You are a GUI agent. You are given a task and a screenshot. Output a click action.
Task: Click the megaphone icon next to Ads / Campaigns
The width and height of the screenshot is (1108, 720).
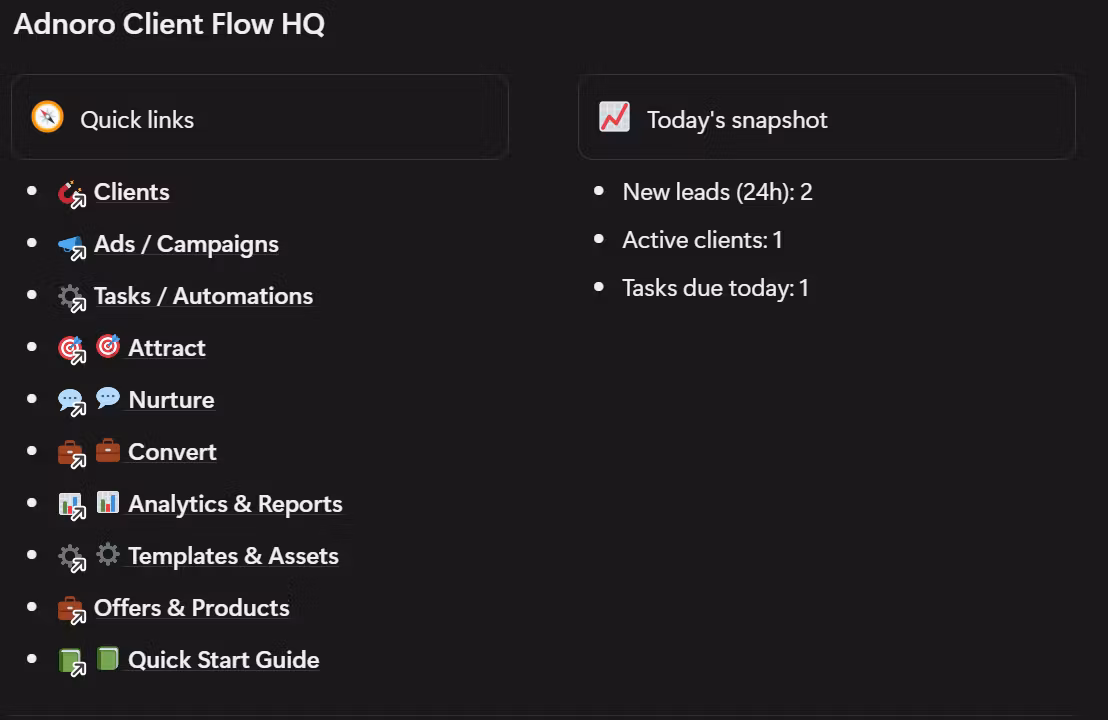click(72, 245)
